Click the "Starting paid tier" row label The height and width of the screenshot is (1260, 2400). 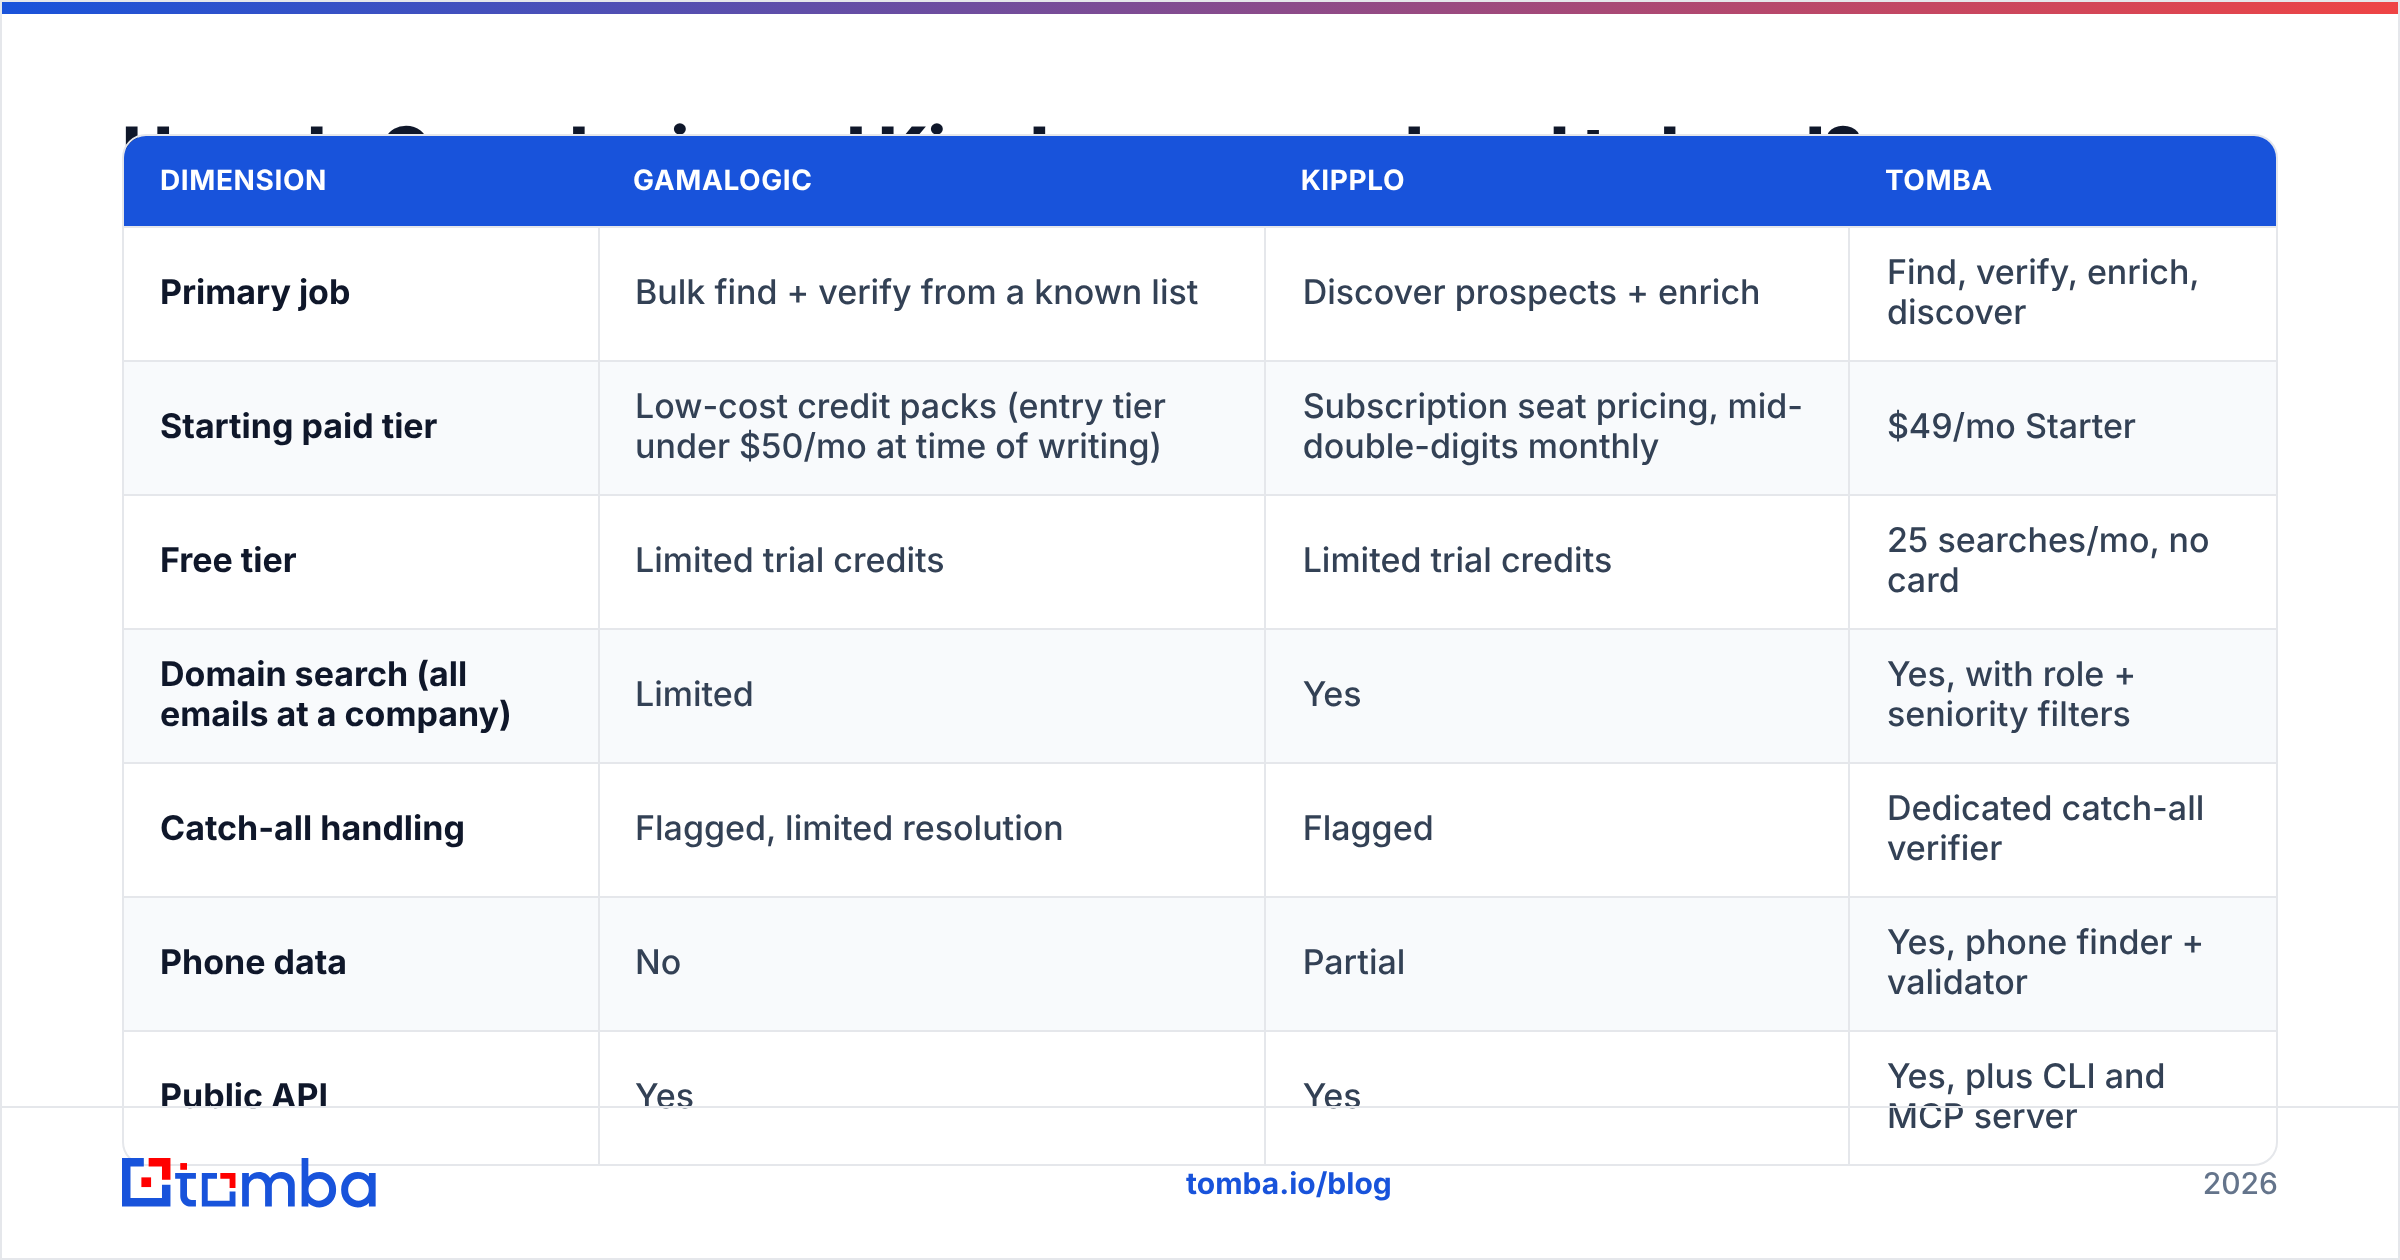click(x=298, y=426)
